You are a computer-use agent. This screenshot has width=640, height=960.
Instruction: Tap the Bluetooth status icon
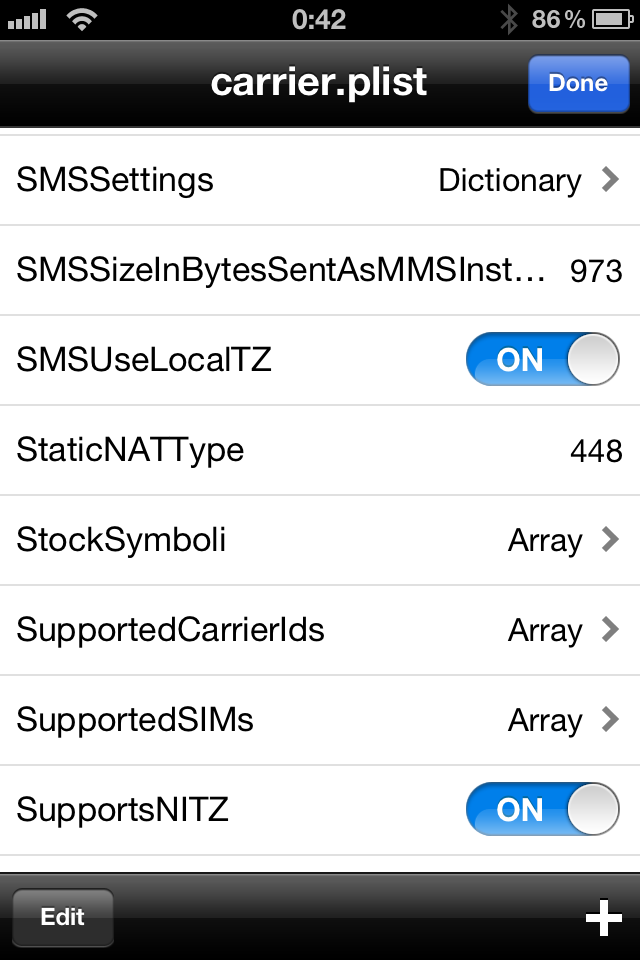[509, 20]
